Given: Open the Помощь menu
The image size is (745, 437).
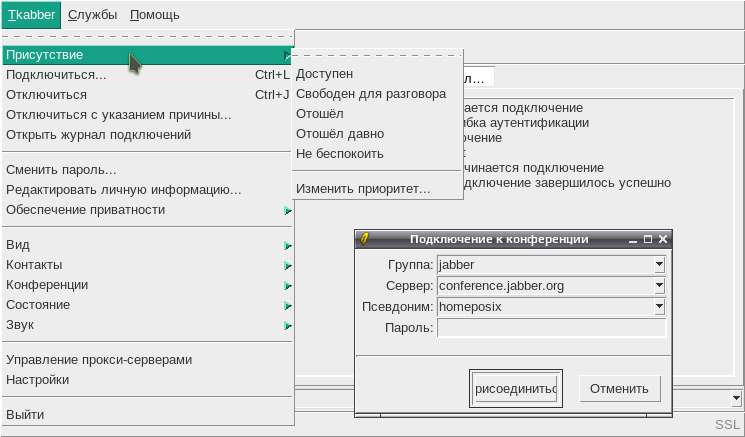Looking at the screenshot, I should point(155,15).
